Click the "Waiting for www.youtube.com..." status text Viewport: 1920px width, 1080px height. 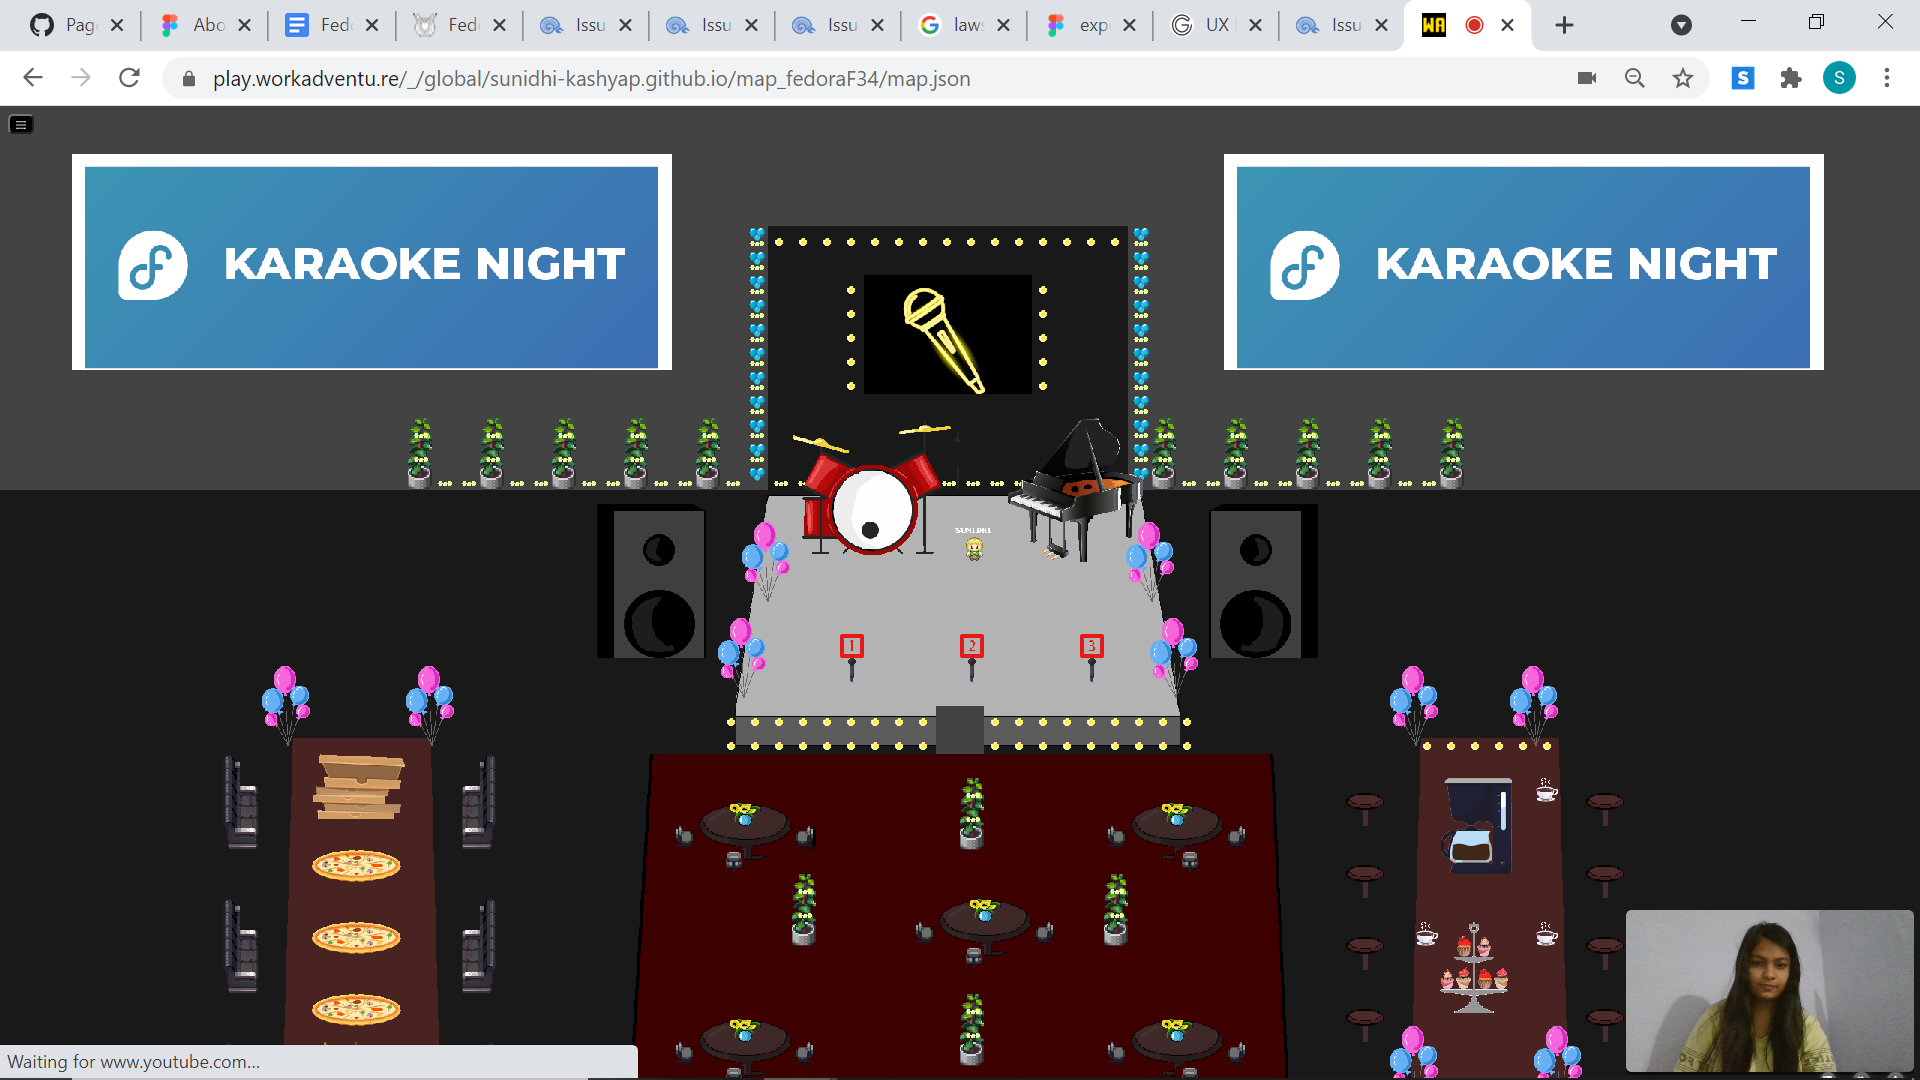click(134, 1062)
